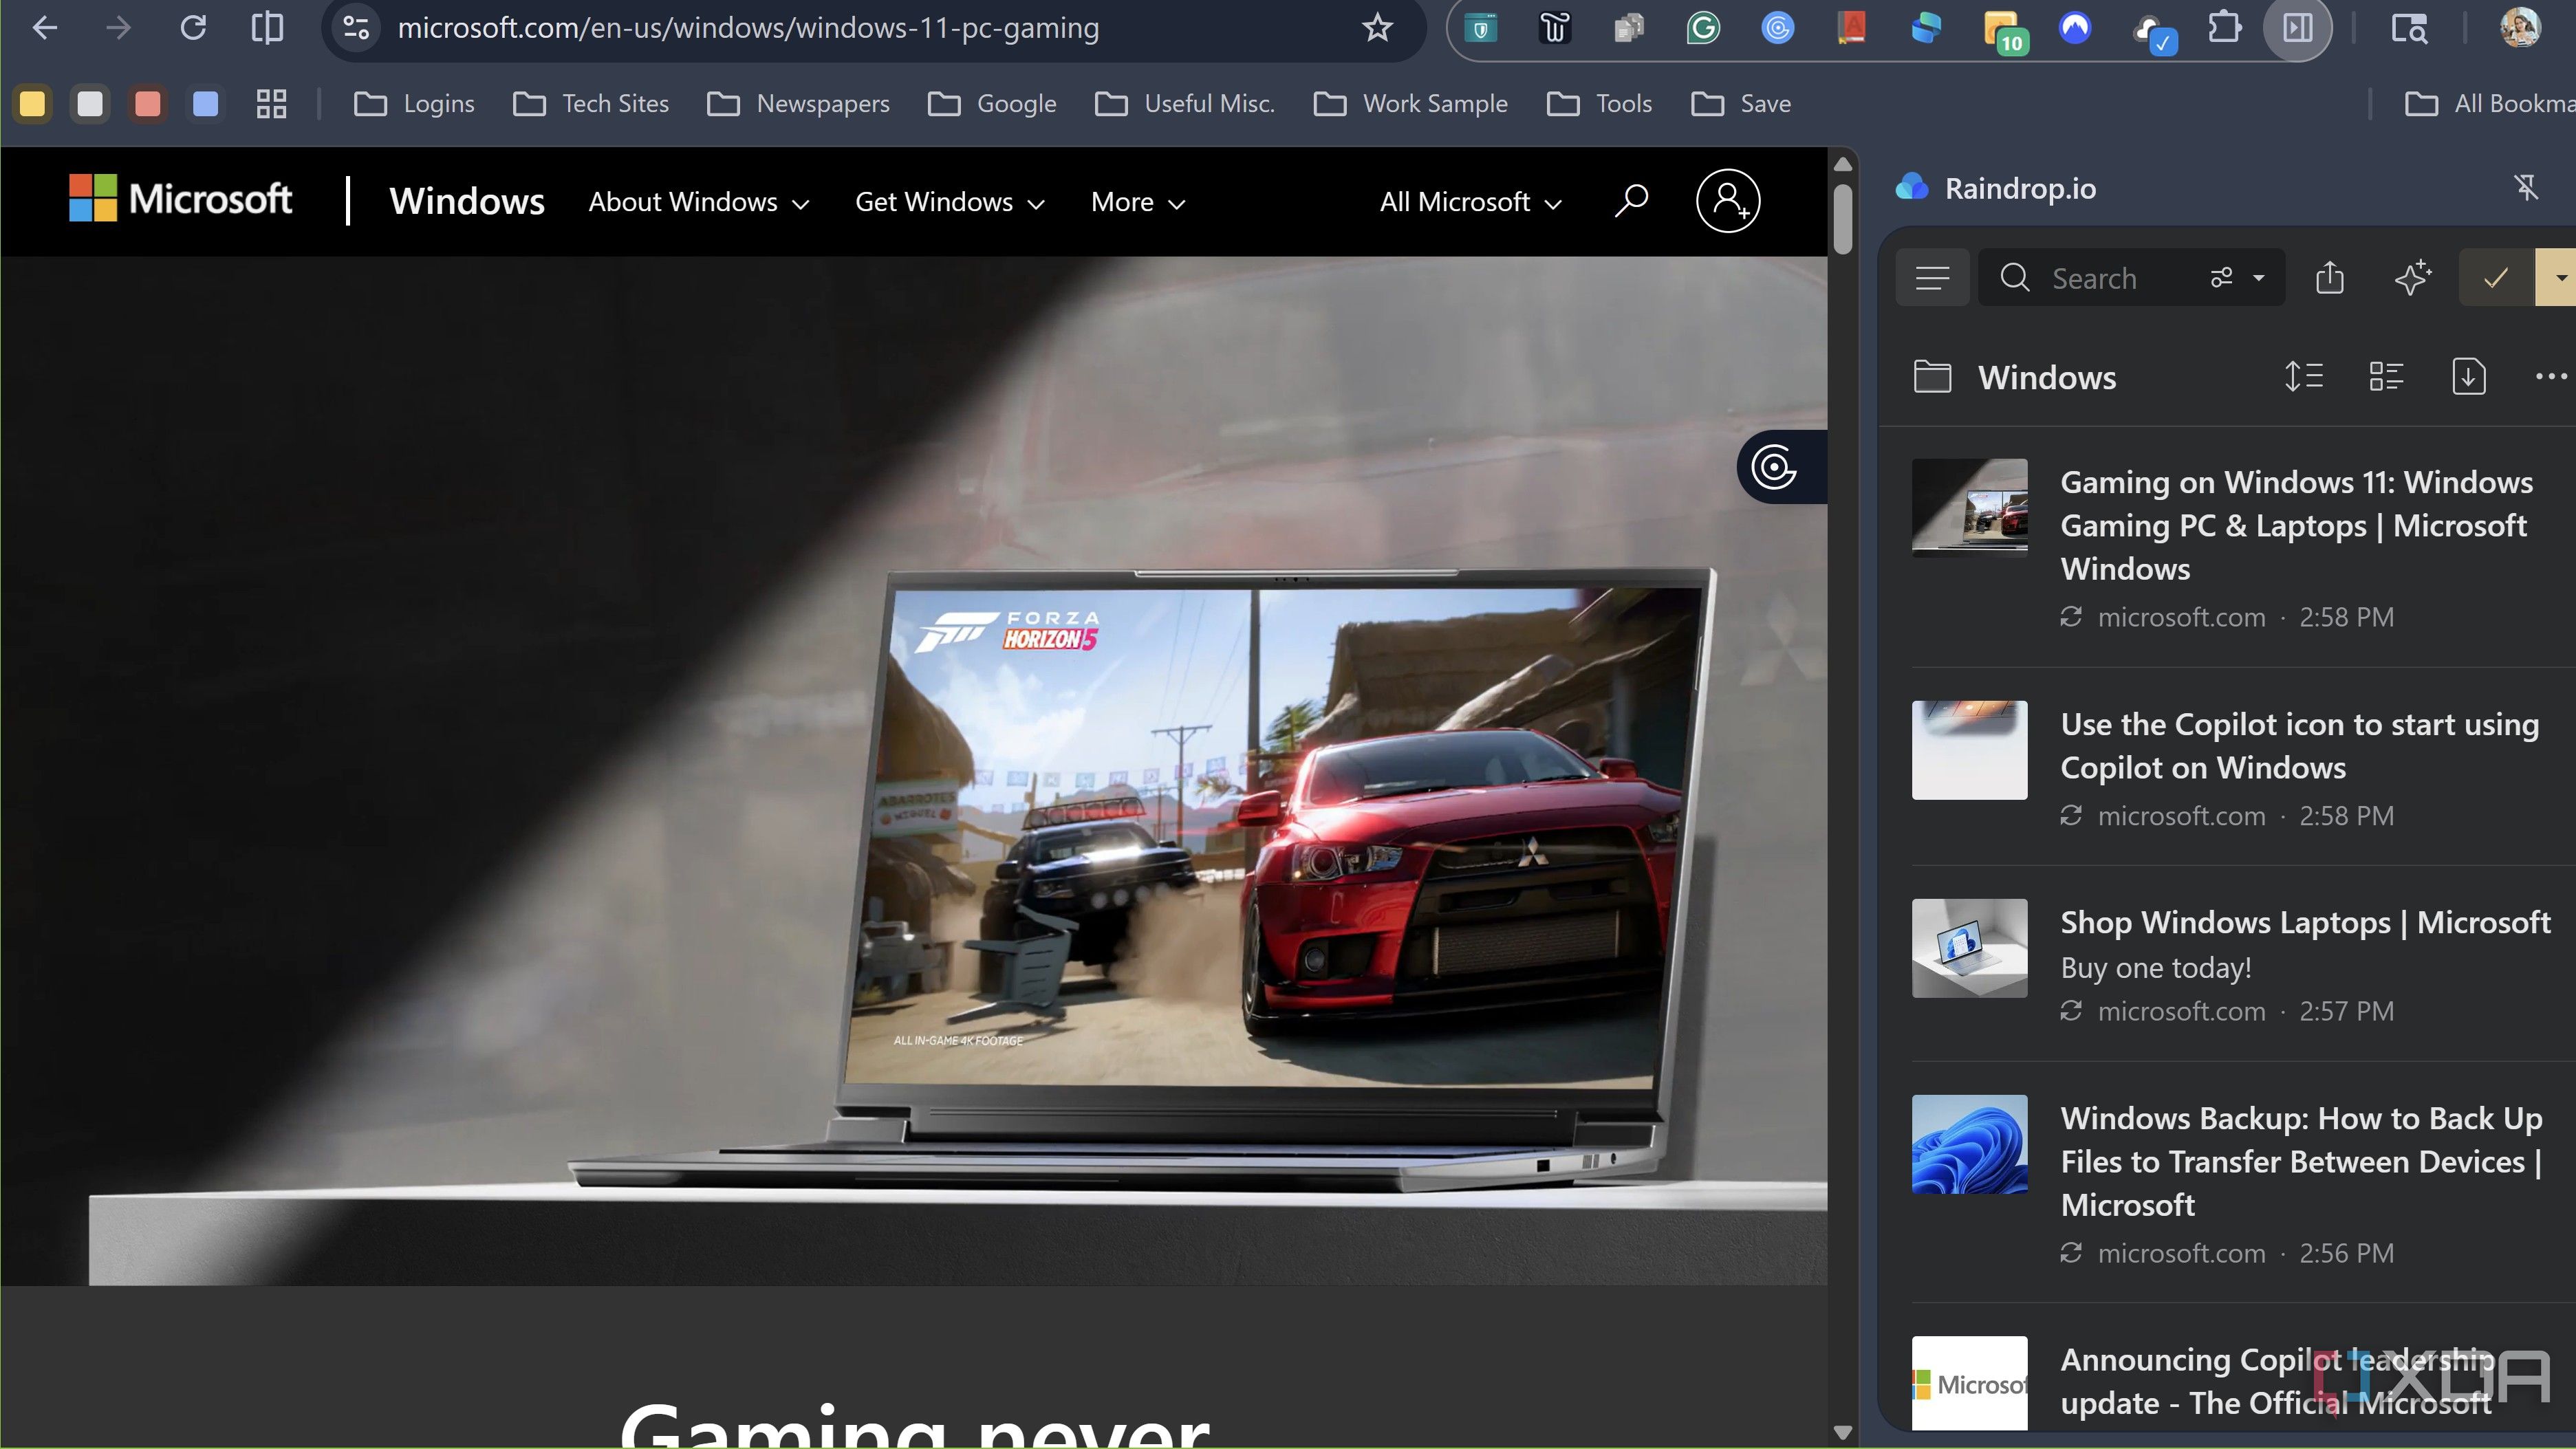Click the yellow bookmark square
2576x1449 pixels.
pyautogui.click(x=33, y=104)
